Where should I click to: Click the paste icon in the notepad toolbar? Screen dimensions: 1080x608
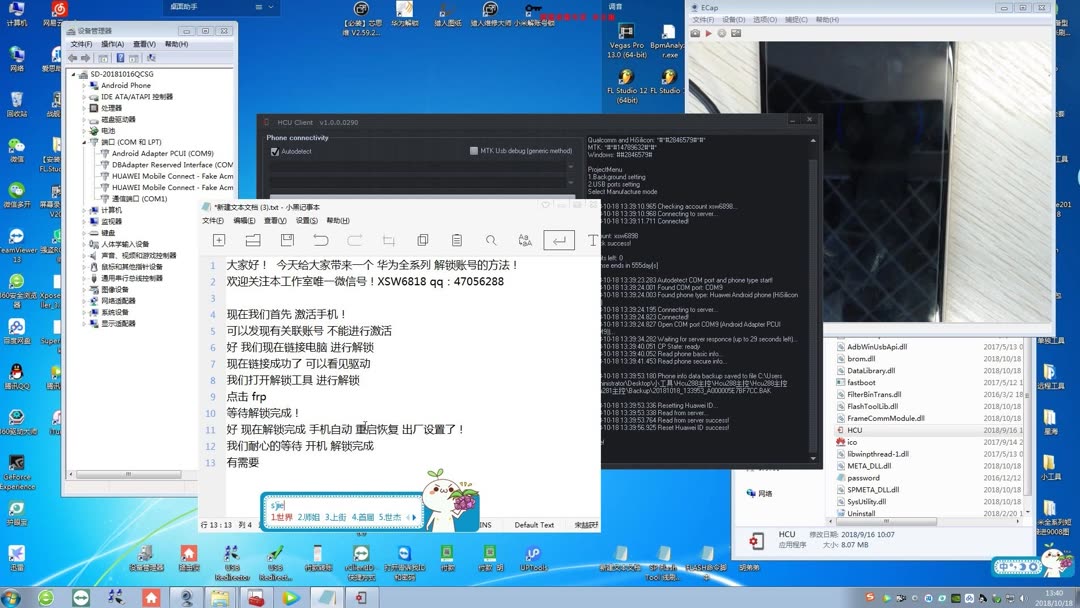click(x=455, y=240)
